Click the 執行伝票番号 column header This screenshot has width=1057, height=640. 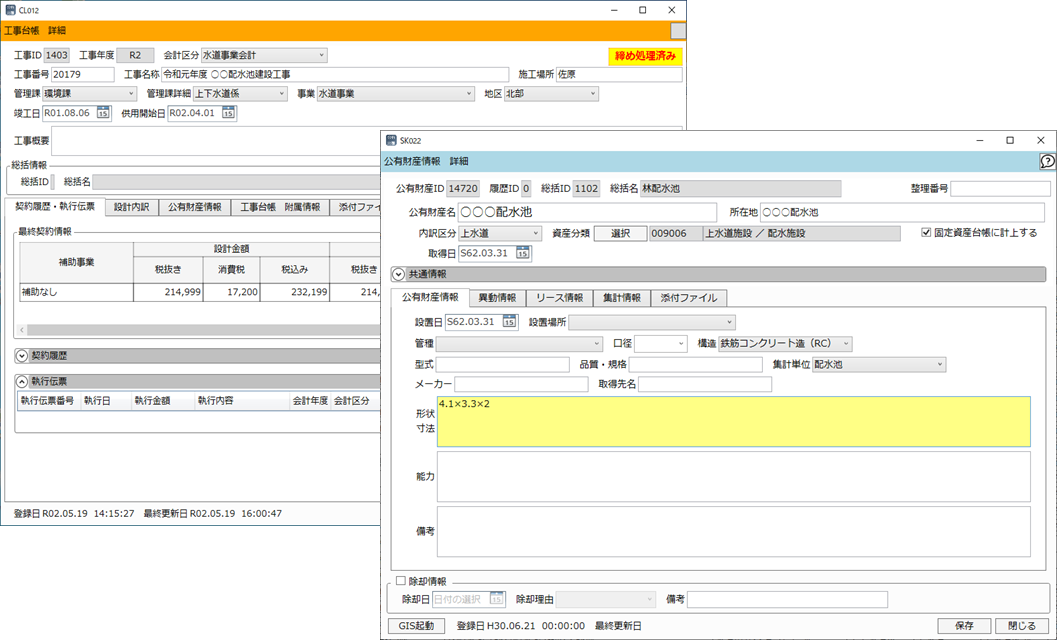tap(47, 401)
